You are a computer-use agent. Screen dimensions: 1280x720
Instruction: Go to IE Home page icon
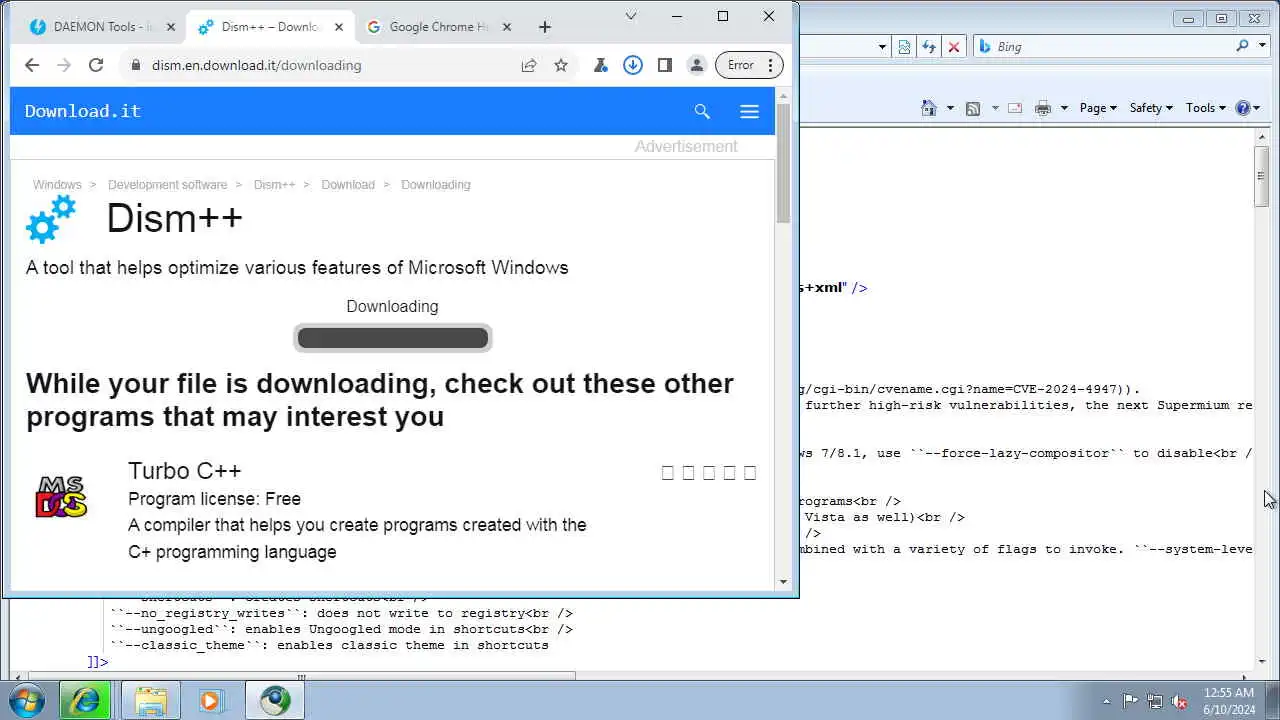tap(929, 108)
